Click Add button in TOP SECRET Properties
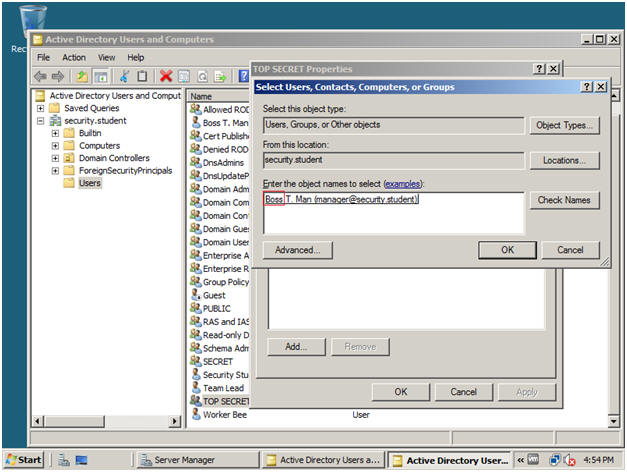This screenshot has width=627, height=472. tap(296, 346)
